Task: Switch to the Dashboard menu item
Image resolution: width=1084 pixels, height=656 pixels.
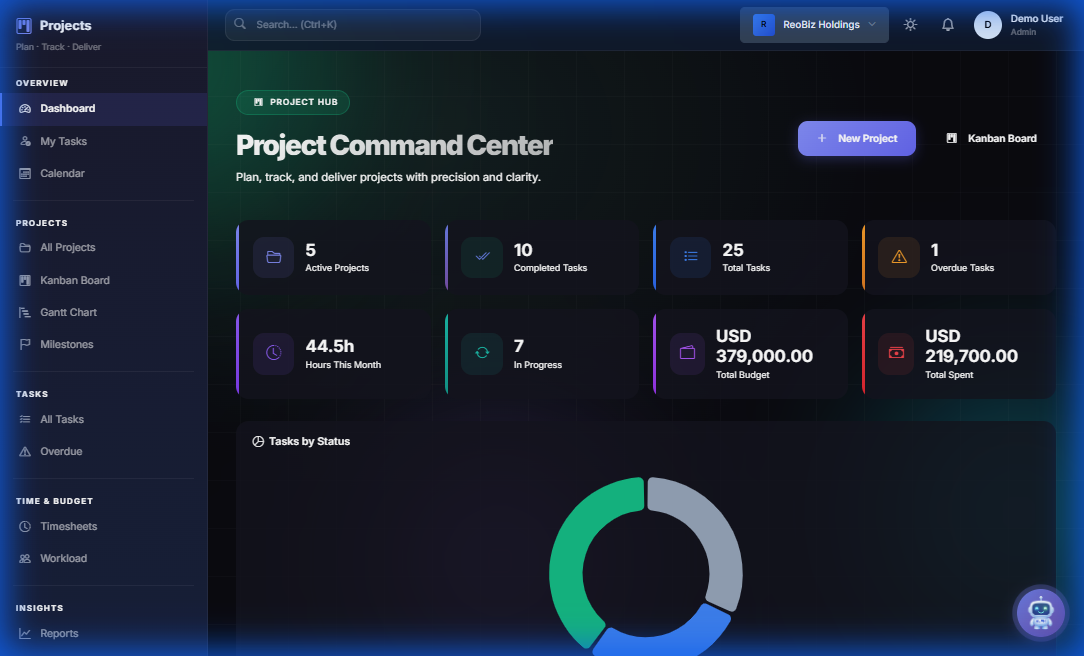Action: point(67,108)
